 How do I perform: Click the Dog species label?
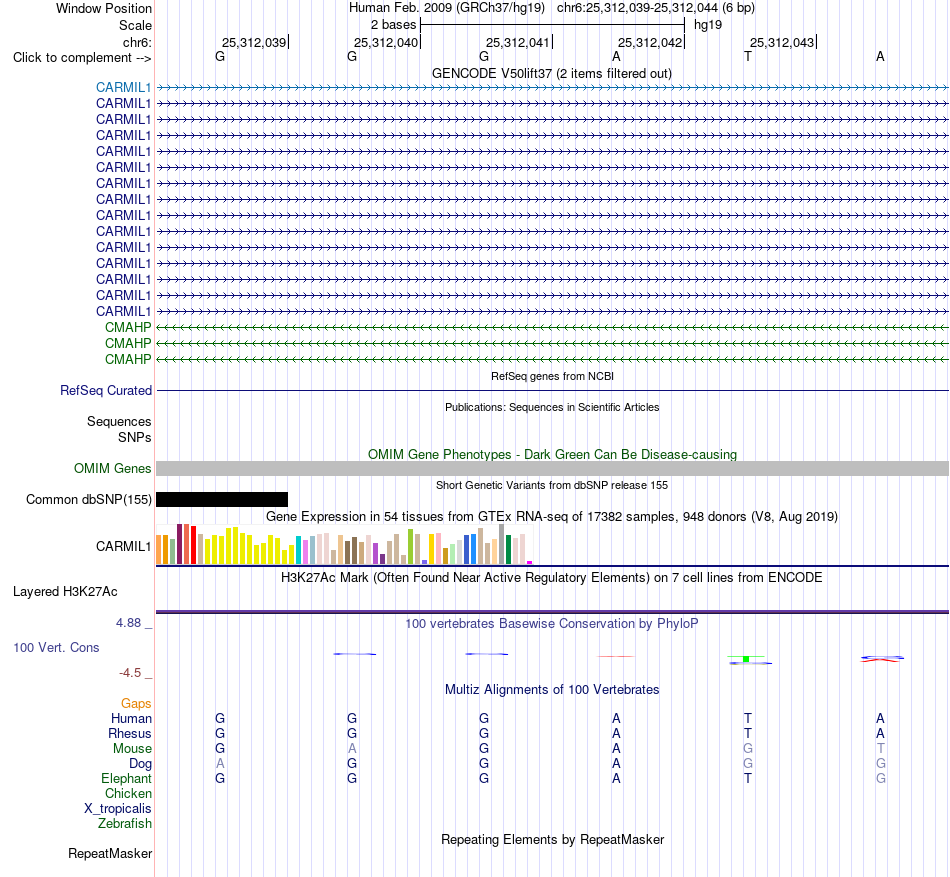coord(141,764)
